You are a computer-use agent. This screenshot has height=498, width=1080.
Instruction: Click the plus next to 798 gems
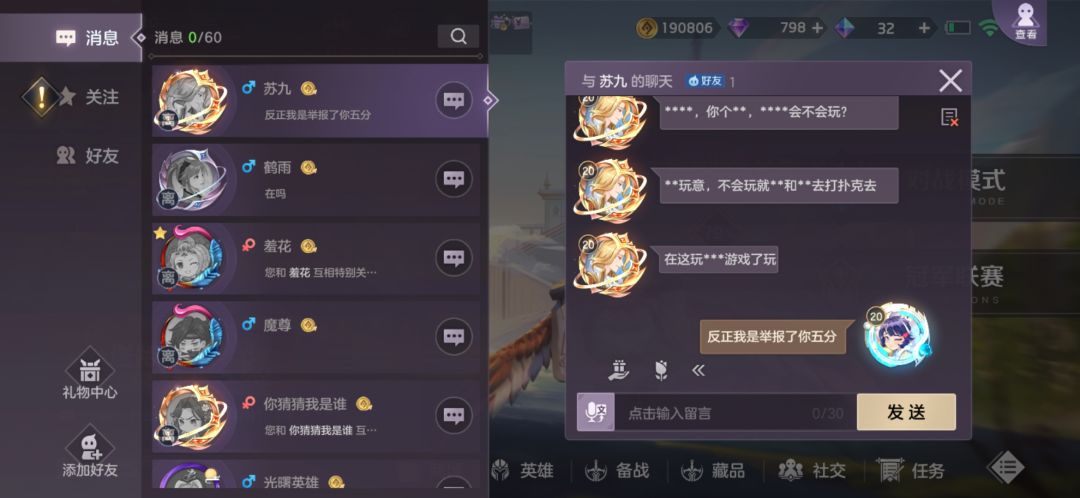[x=818, y=28]
